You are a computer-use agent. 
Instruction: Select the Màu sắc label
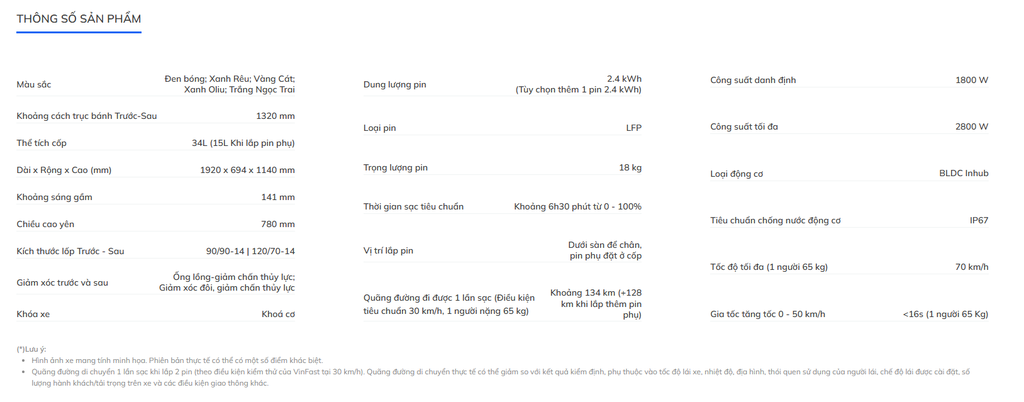tap(34, 84)
